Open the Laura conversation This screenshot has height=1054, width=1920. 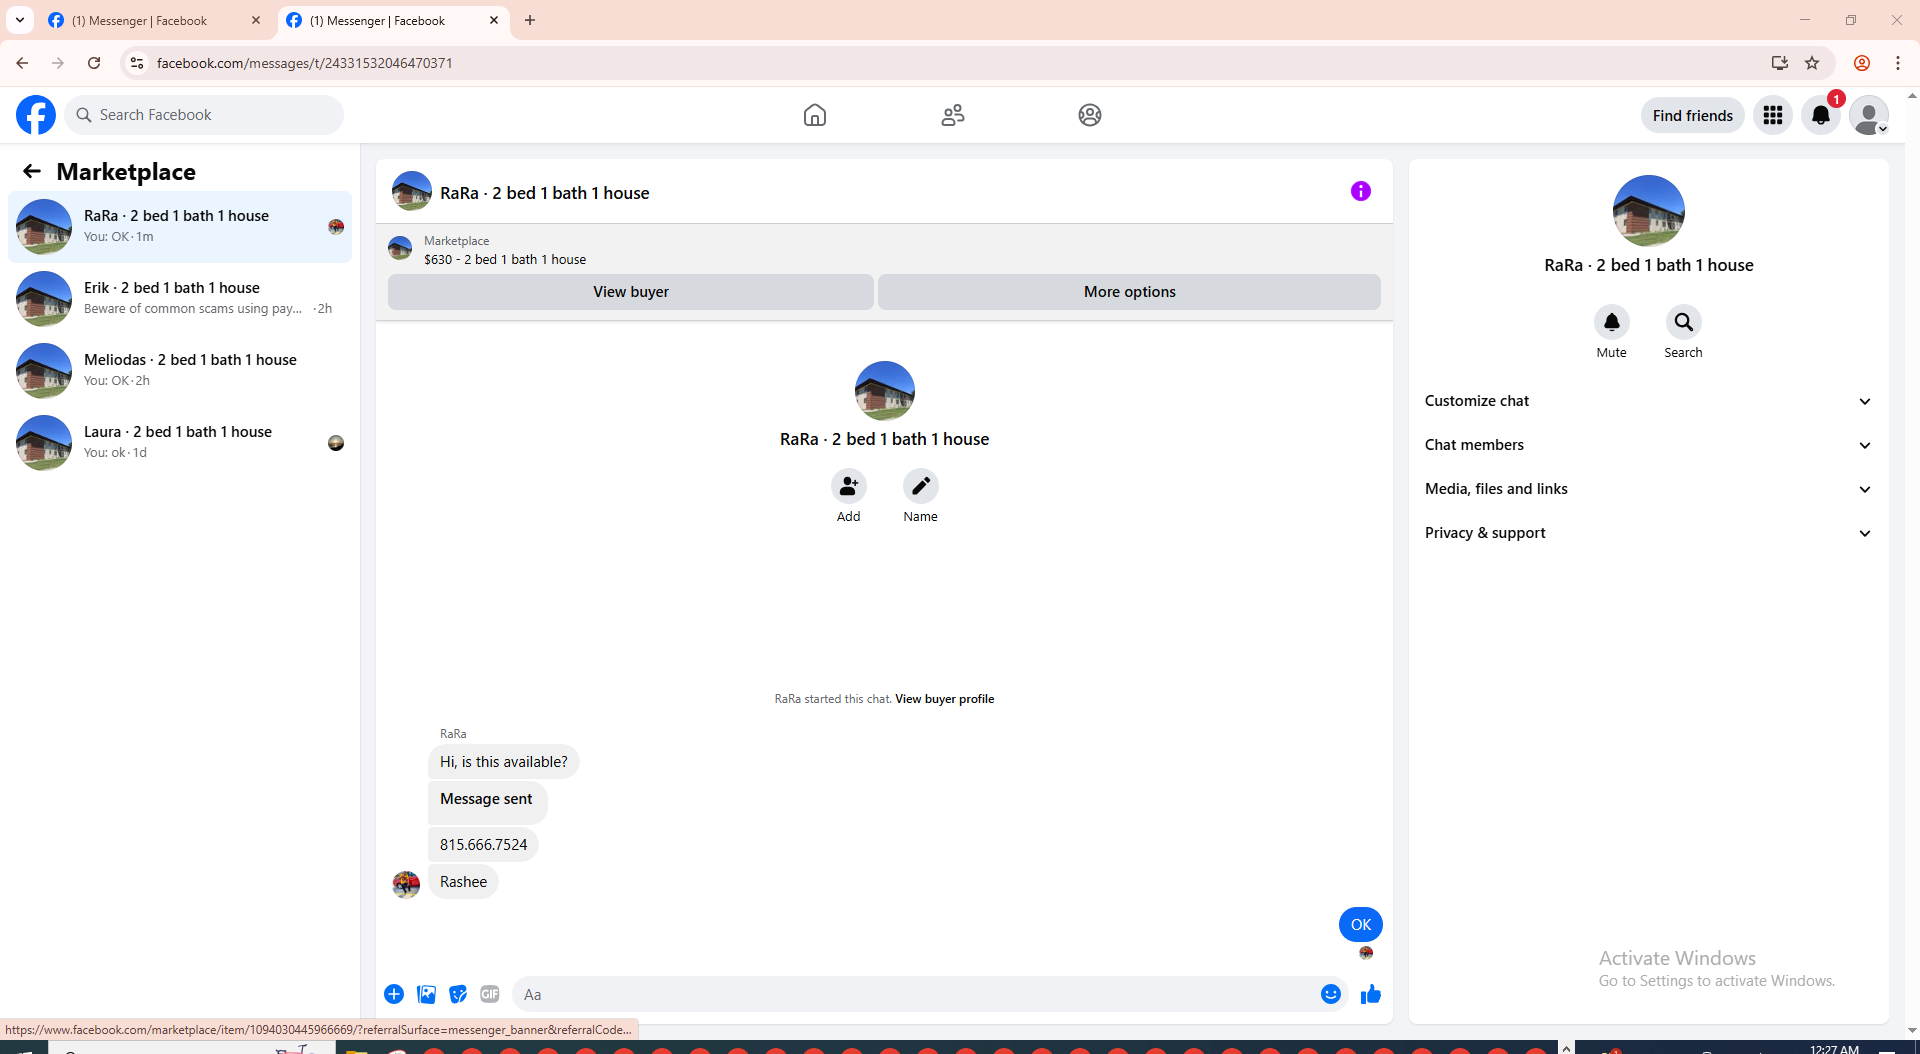[x=180, y=443]
